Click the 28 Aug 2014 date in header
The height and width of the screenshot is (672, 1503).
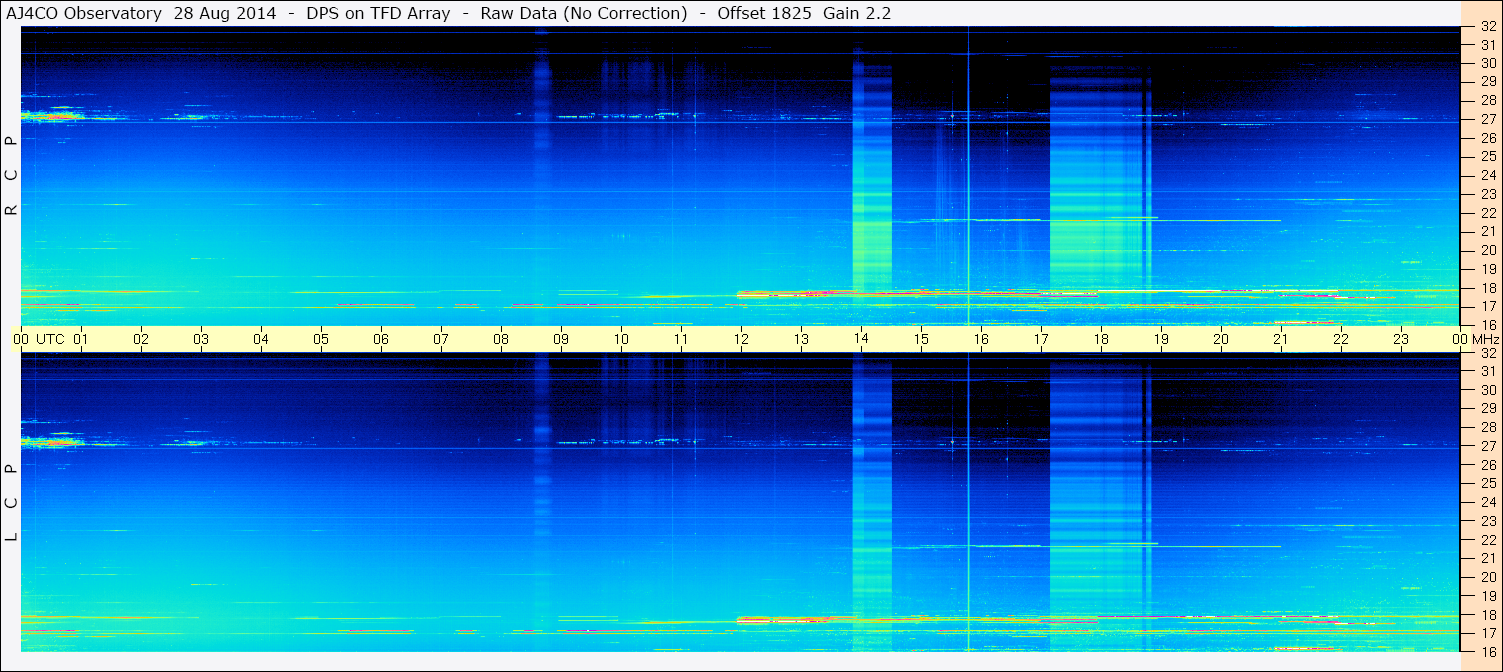coord(225,13)
